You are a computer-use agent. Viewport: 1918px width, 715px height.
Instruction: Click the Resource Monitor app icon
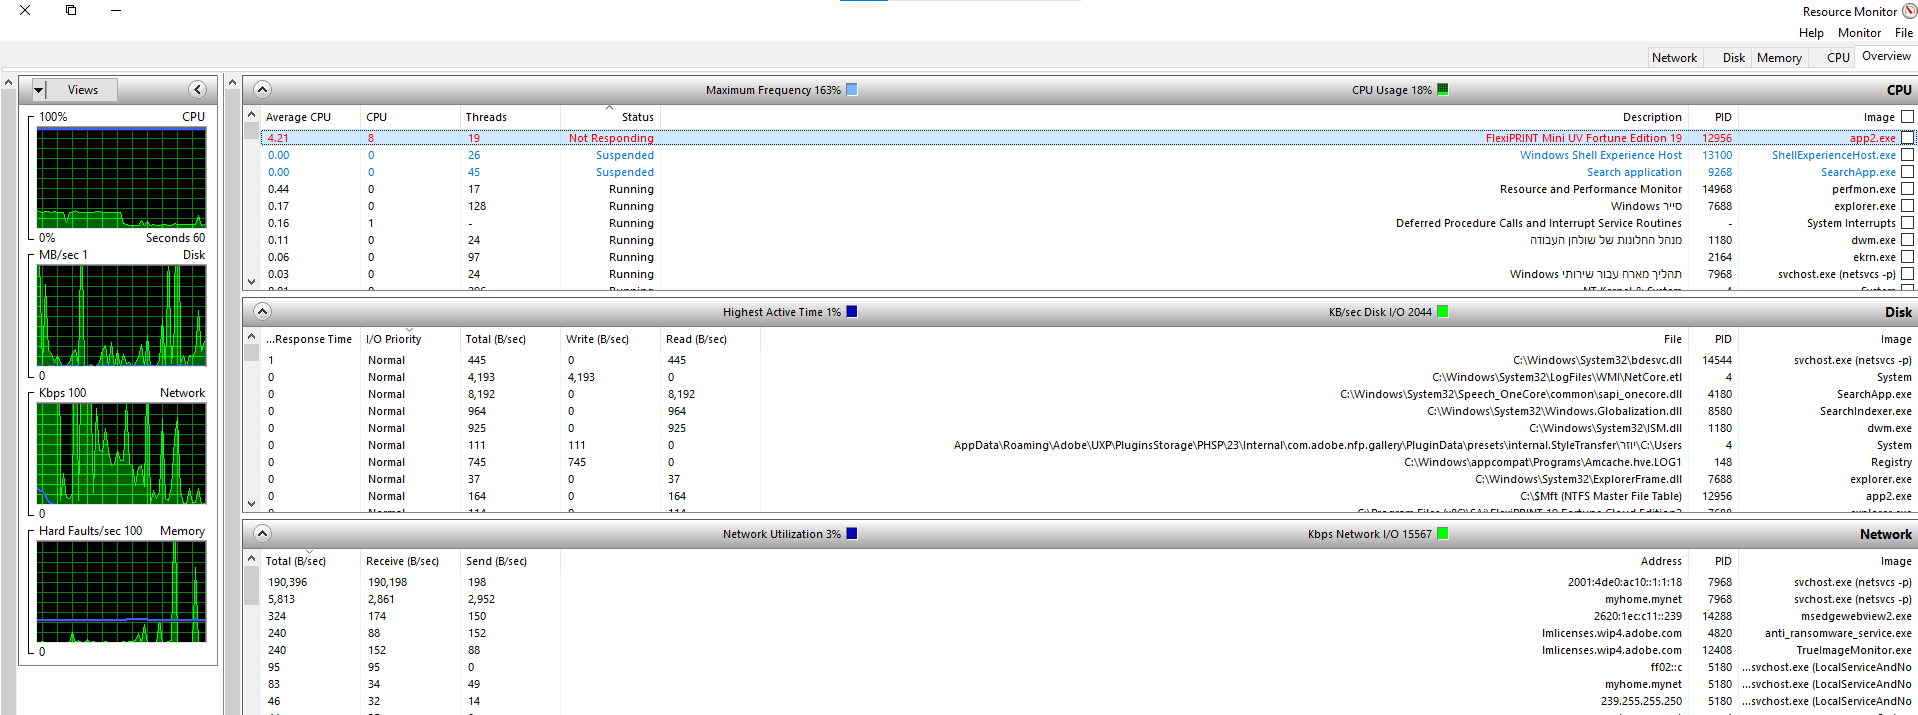(x=1909, y=11)
